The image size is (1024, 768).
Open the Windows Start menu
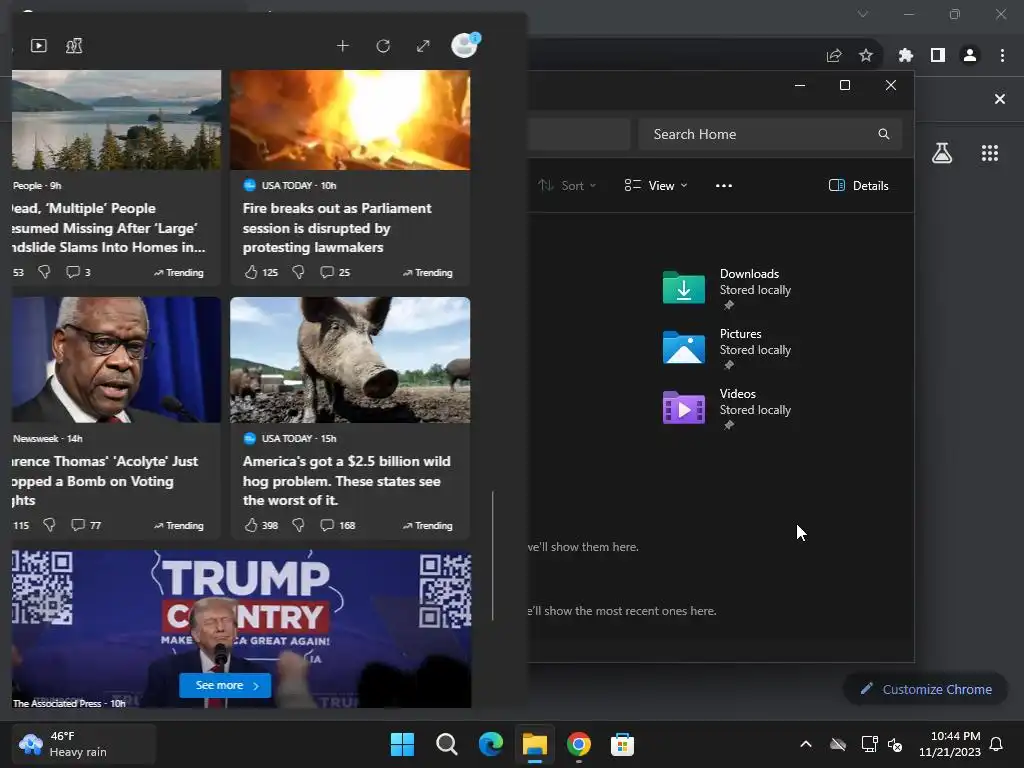(x=402, y=744)
